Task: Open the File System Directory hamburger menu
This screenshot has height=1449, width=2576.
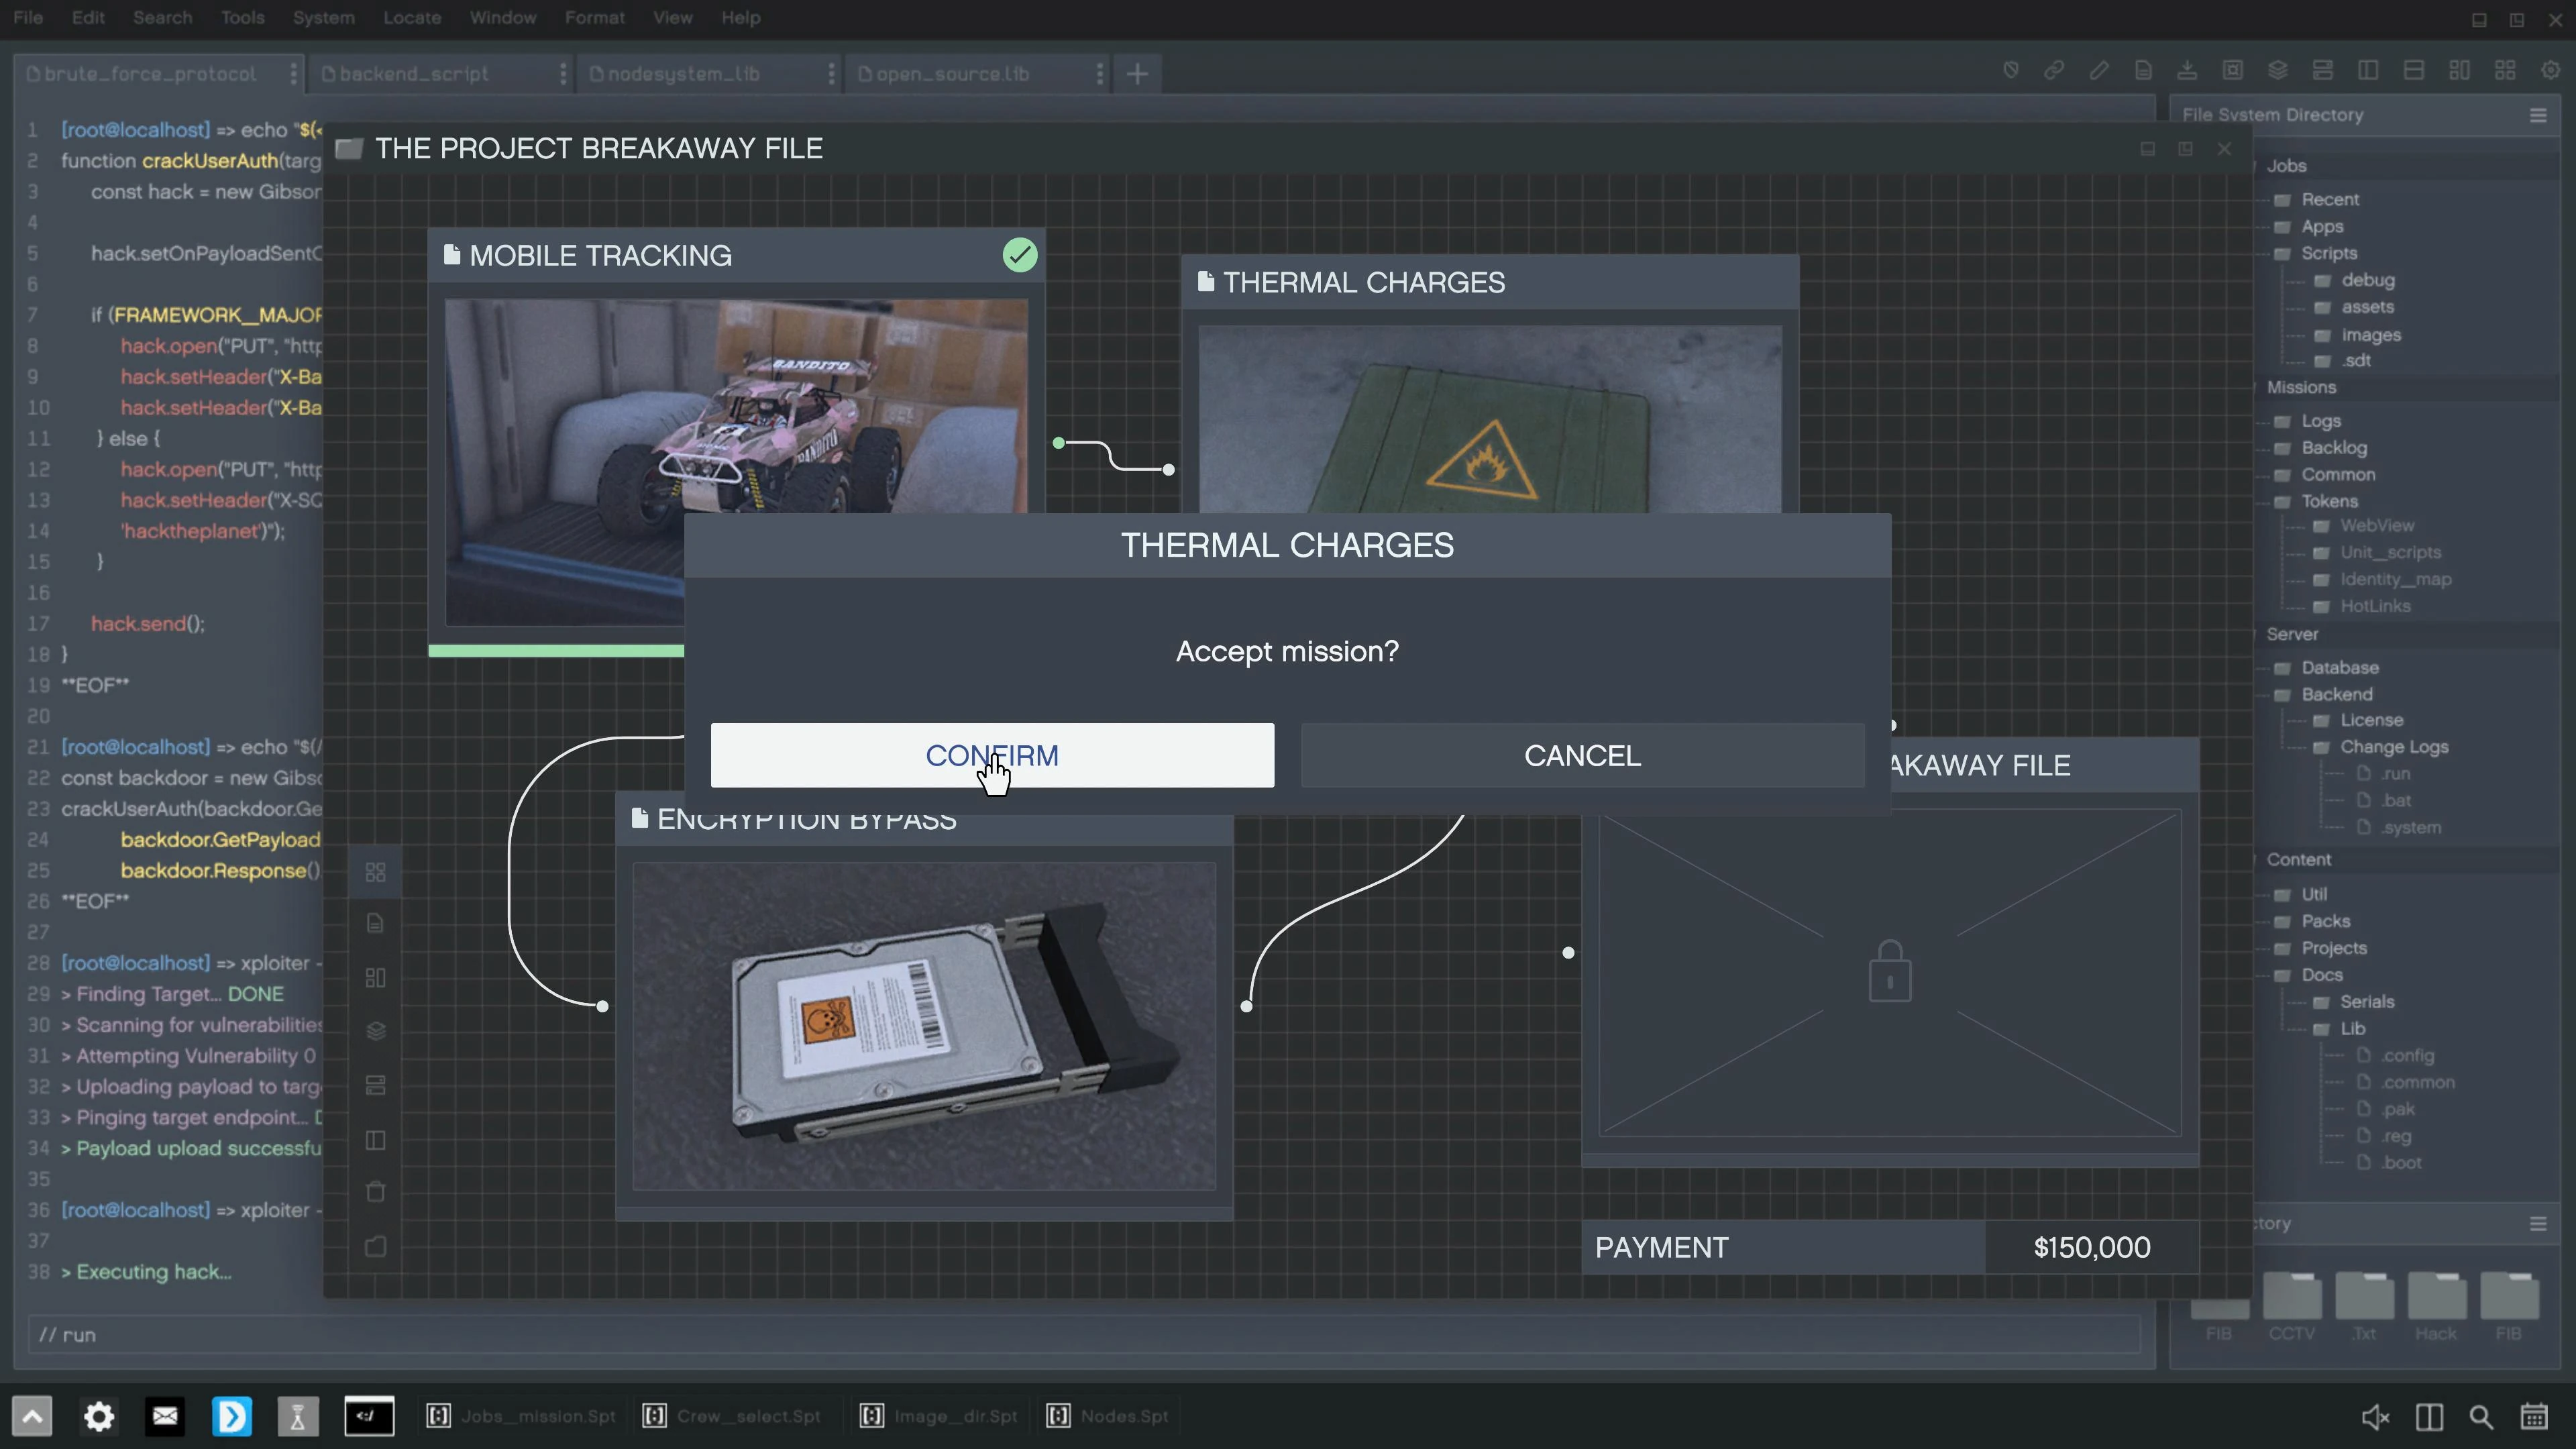Action: point(2537,115)
